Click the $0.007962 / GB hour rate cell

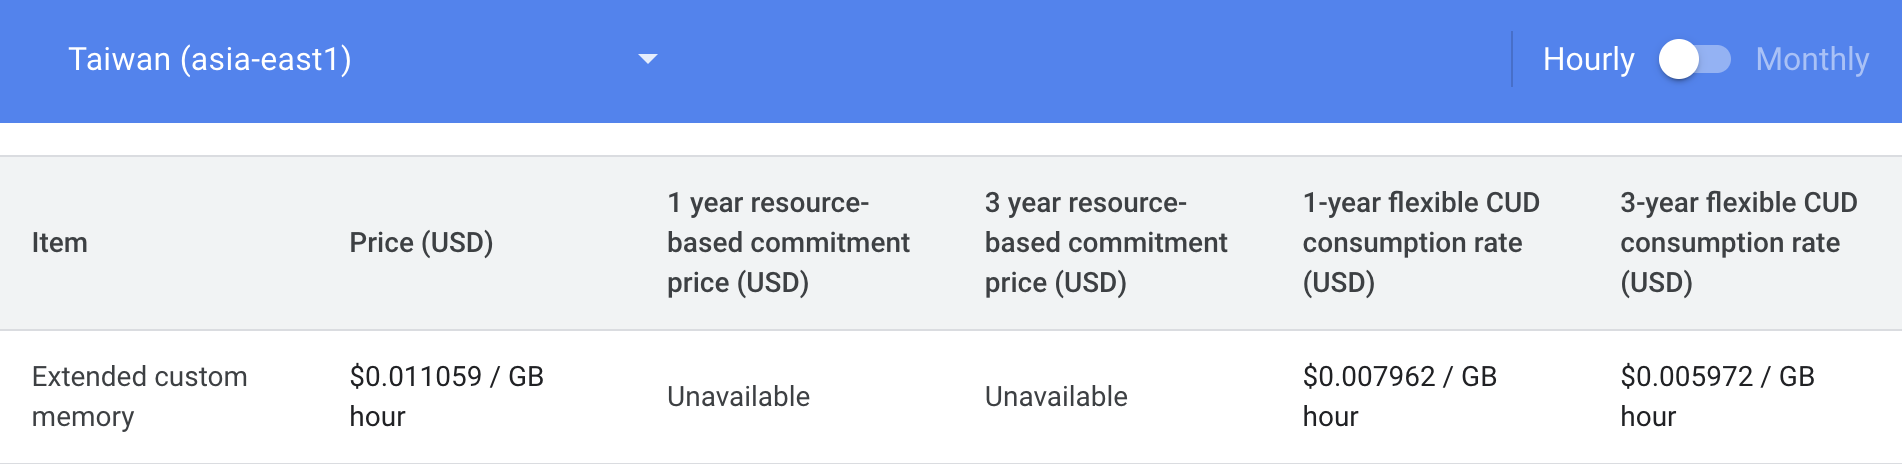(x=1399, y=397)
